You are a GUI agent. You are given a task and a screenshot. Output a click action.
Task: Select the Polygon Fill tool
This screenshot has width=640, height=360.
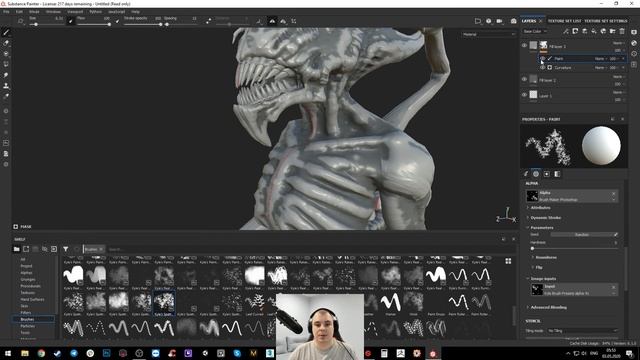[6, 64]
